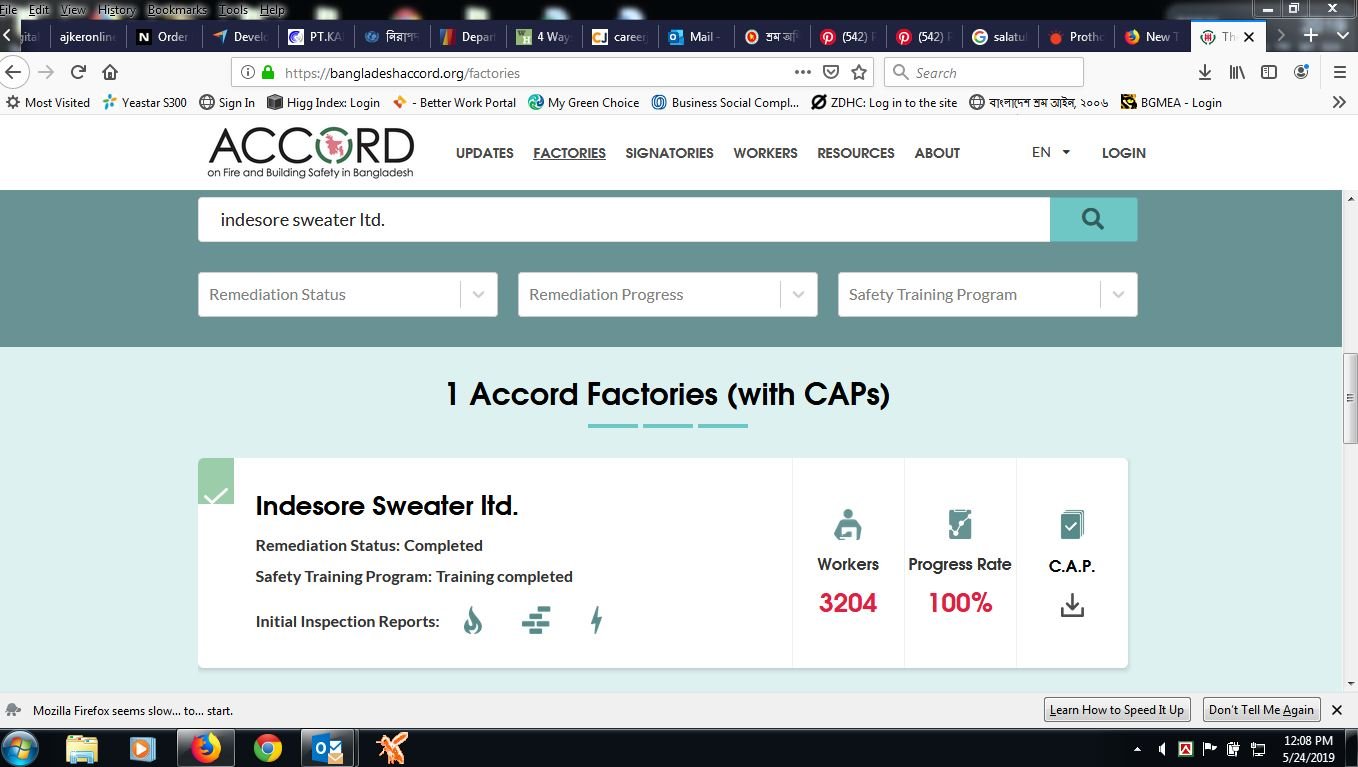Open page actions three-dot menu
1358x767 pixels.
tap(803, 72)
